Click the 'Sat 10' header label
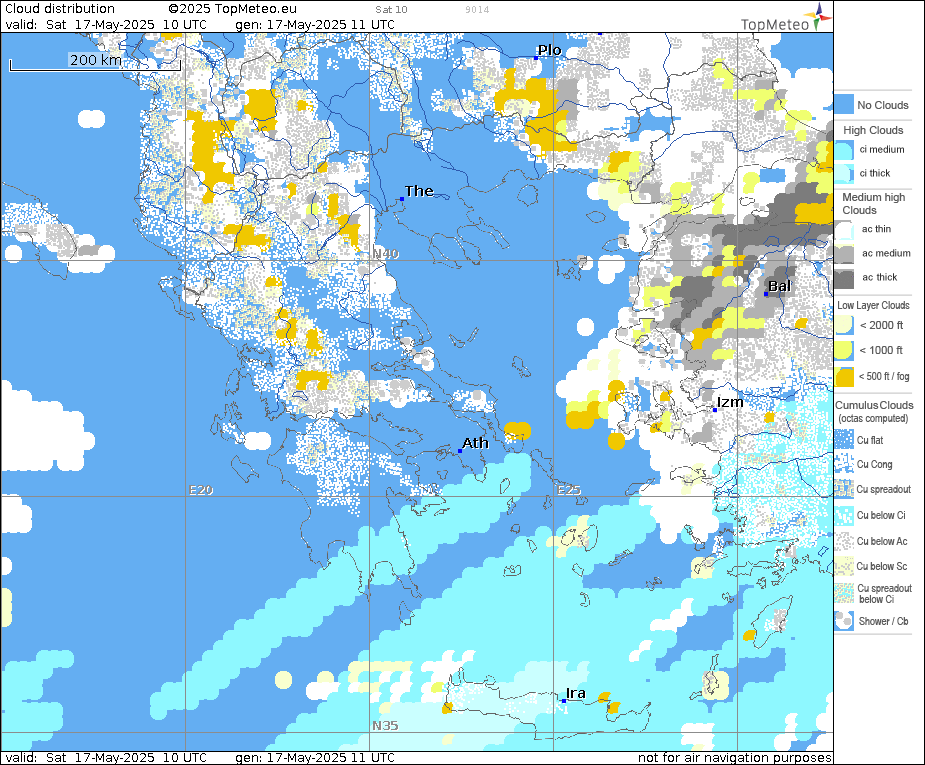 (391, 9)
